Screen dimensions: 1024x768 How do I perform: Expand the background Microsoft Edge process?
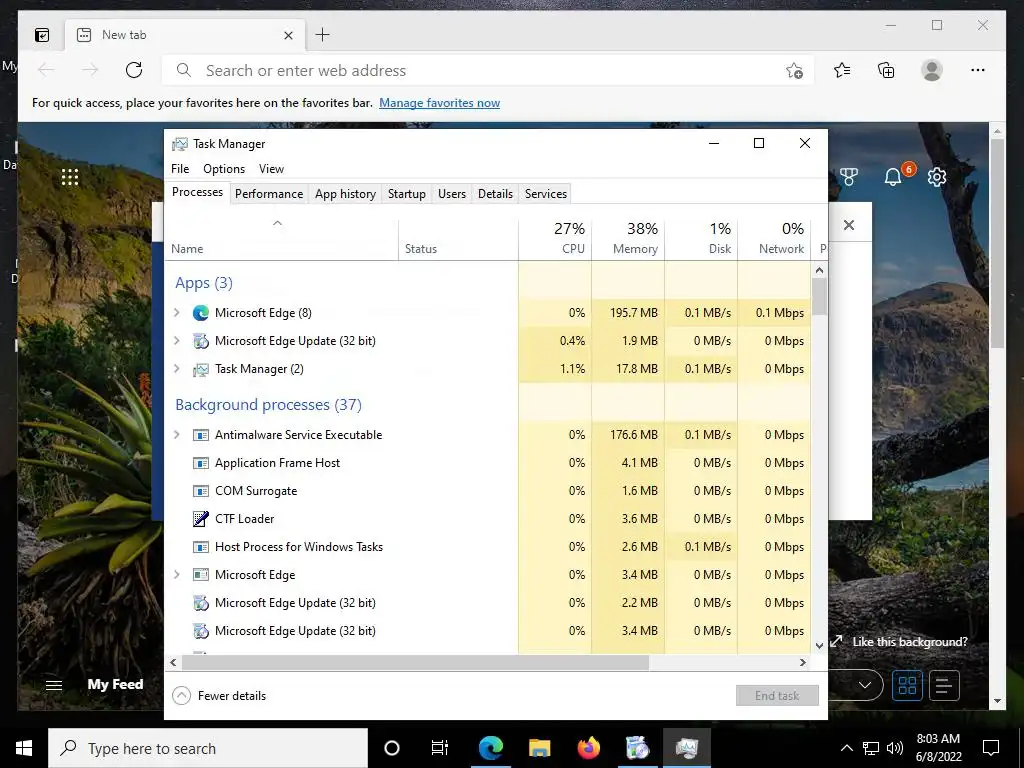pyautogui.click(x=176, y=575)
